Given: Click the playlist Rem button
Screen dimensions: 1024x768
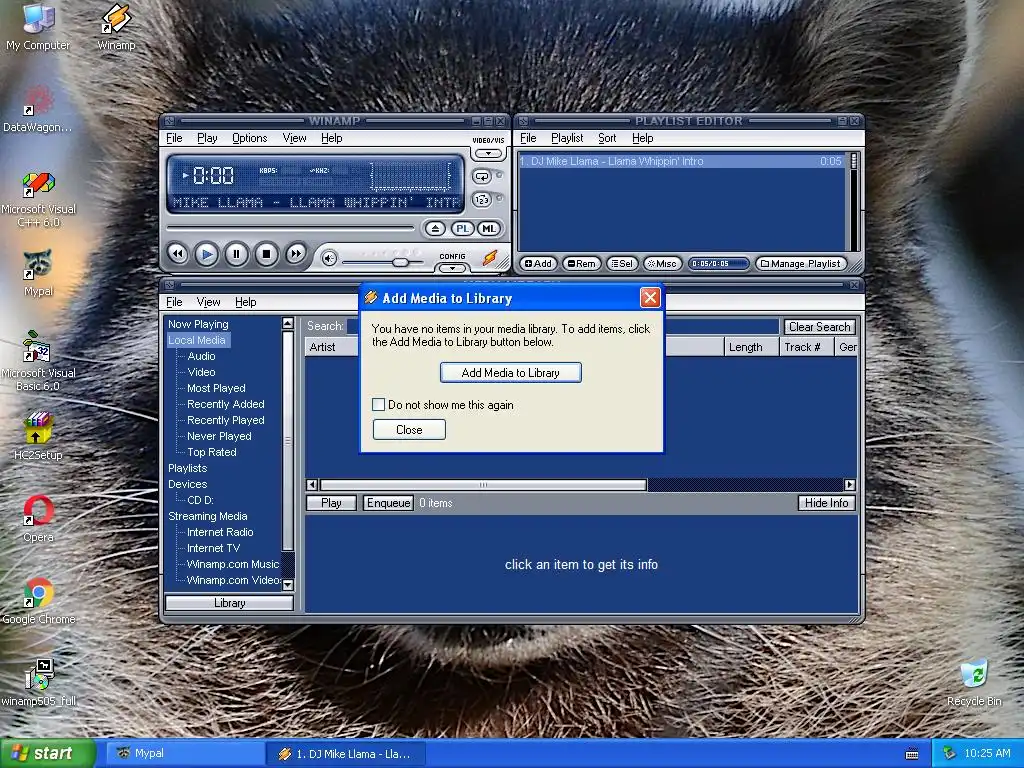Looking at the screenshot, I should tap(581, 263).
